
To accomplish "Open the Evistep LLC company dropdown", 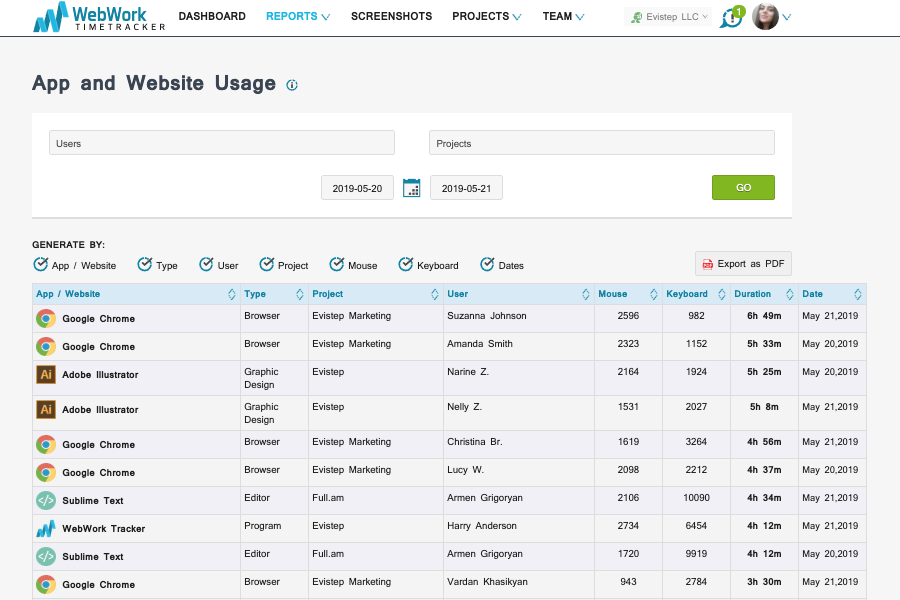I will point(668,17).
